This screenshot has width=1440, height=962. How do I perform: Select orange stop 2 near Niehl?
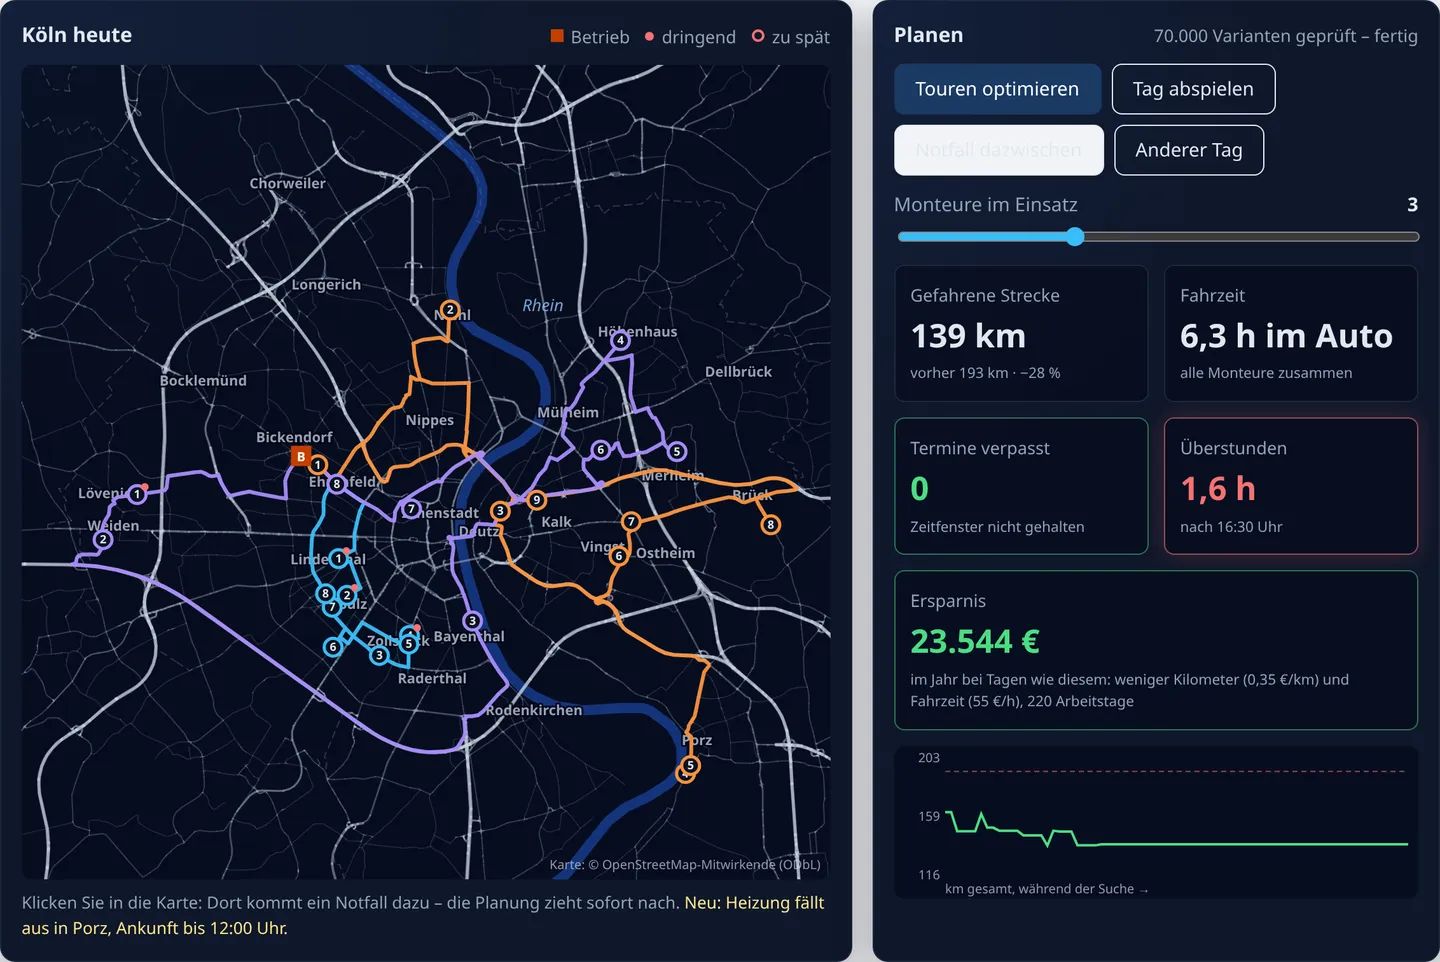[450, 310]
